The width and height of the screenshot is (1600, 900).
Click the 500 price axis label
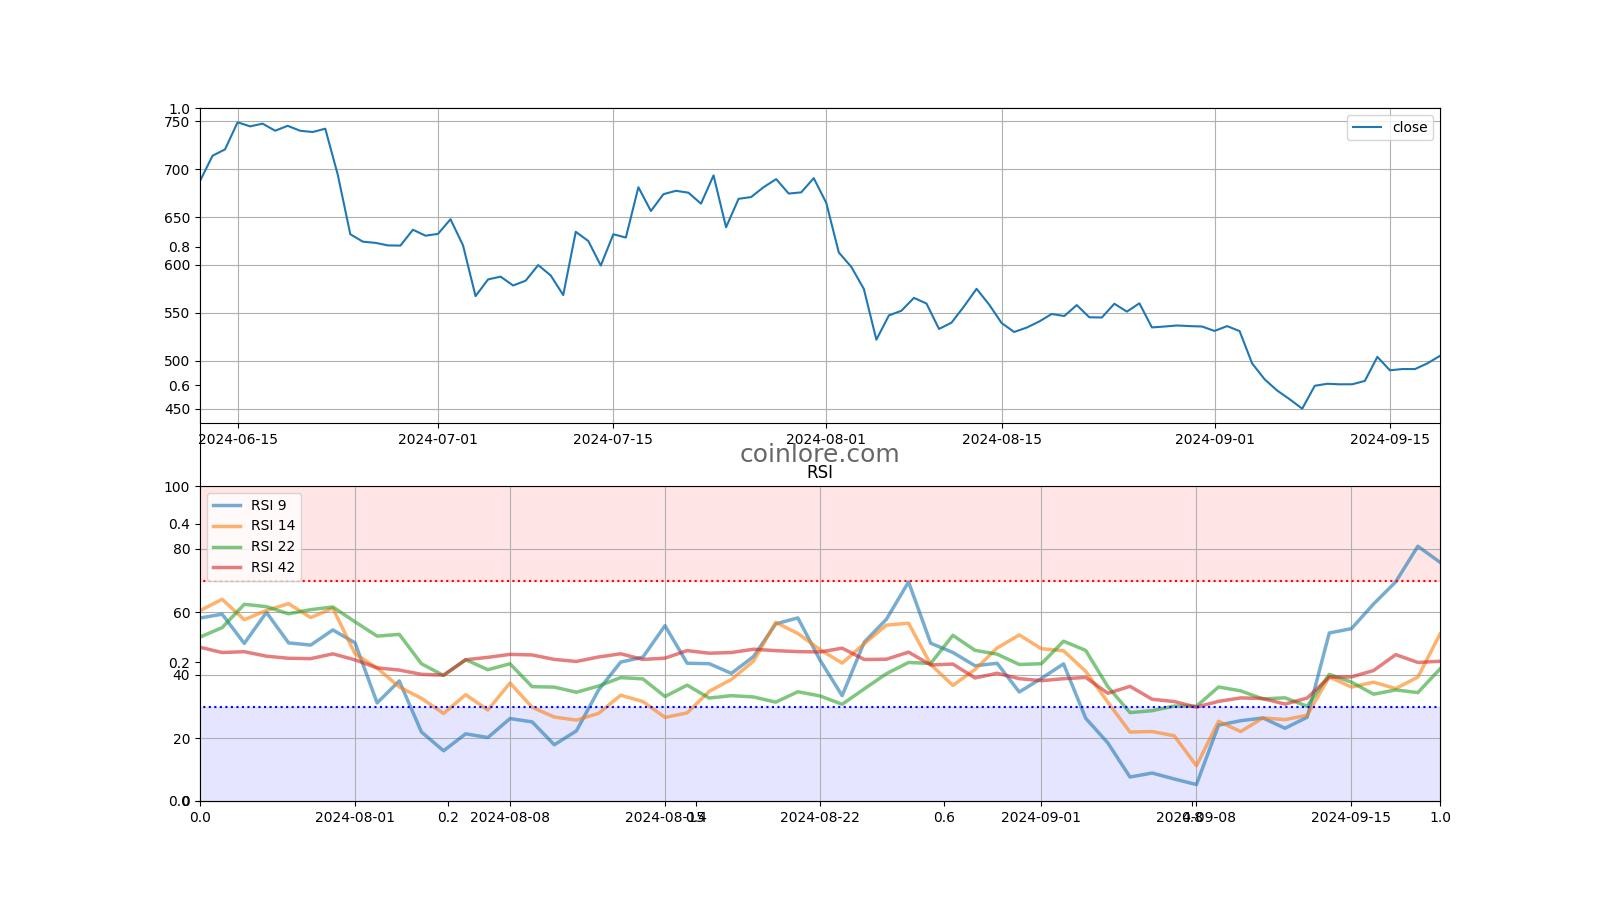177,361
